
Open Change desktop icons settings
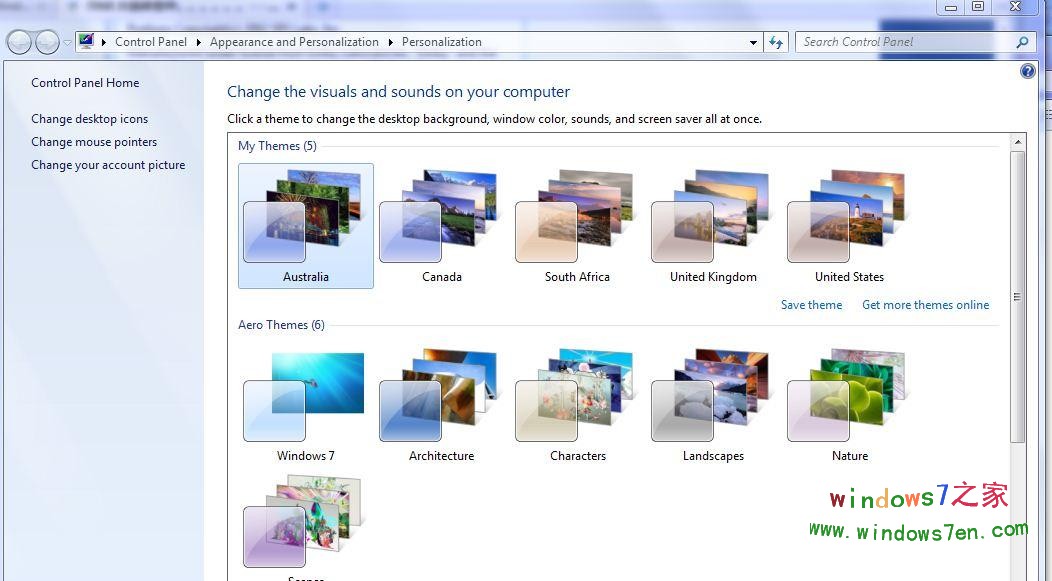click(89, 118)
